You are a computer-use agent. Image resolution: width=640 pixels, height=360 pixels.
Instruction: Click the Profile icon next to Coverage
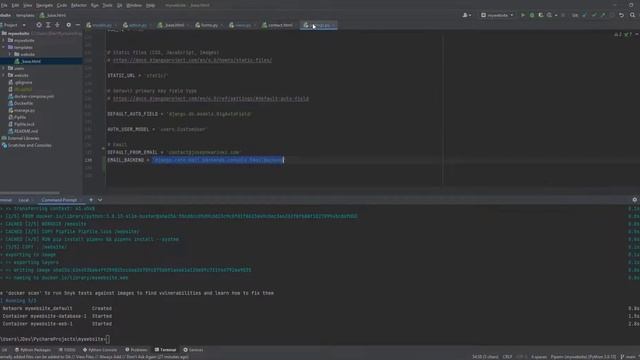(550, 15)
